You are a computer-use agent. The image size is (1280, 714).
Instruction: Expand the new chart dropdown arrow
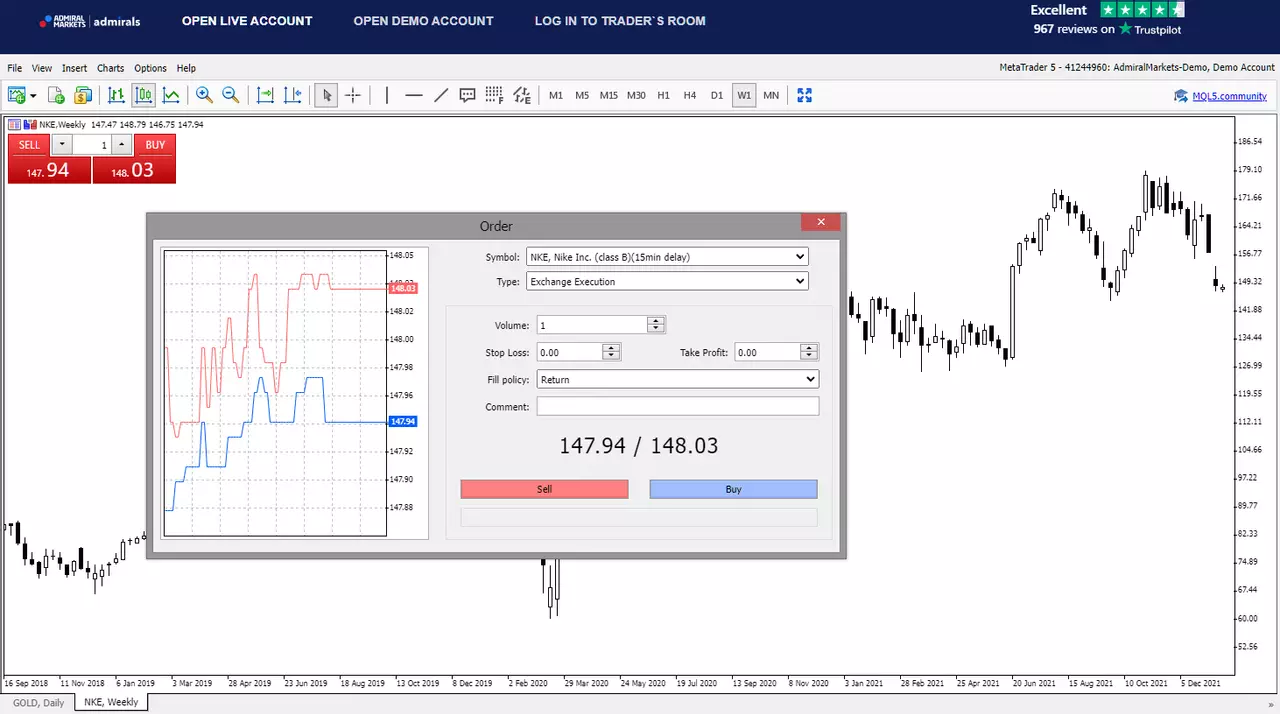[33, 96]
